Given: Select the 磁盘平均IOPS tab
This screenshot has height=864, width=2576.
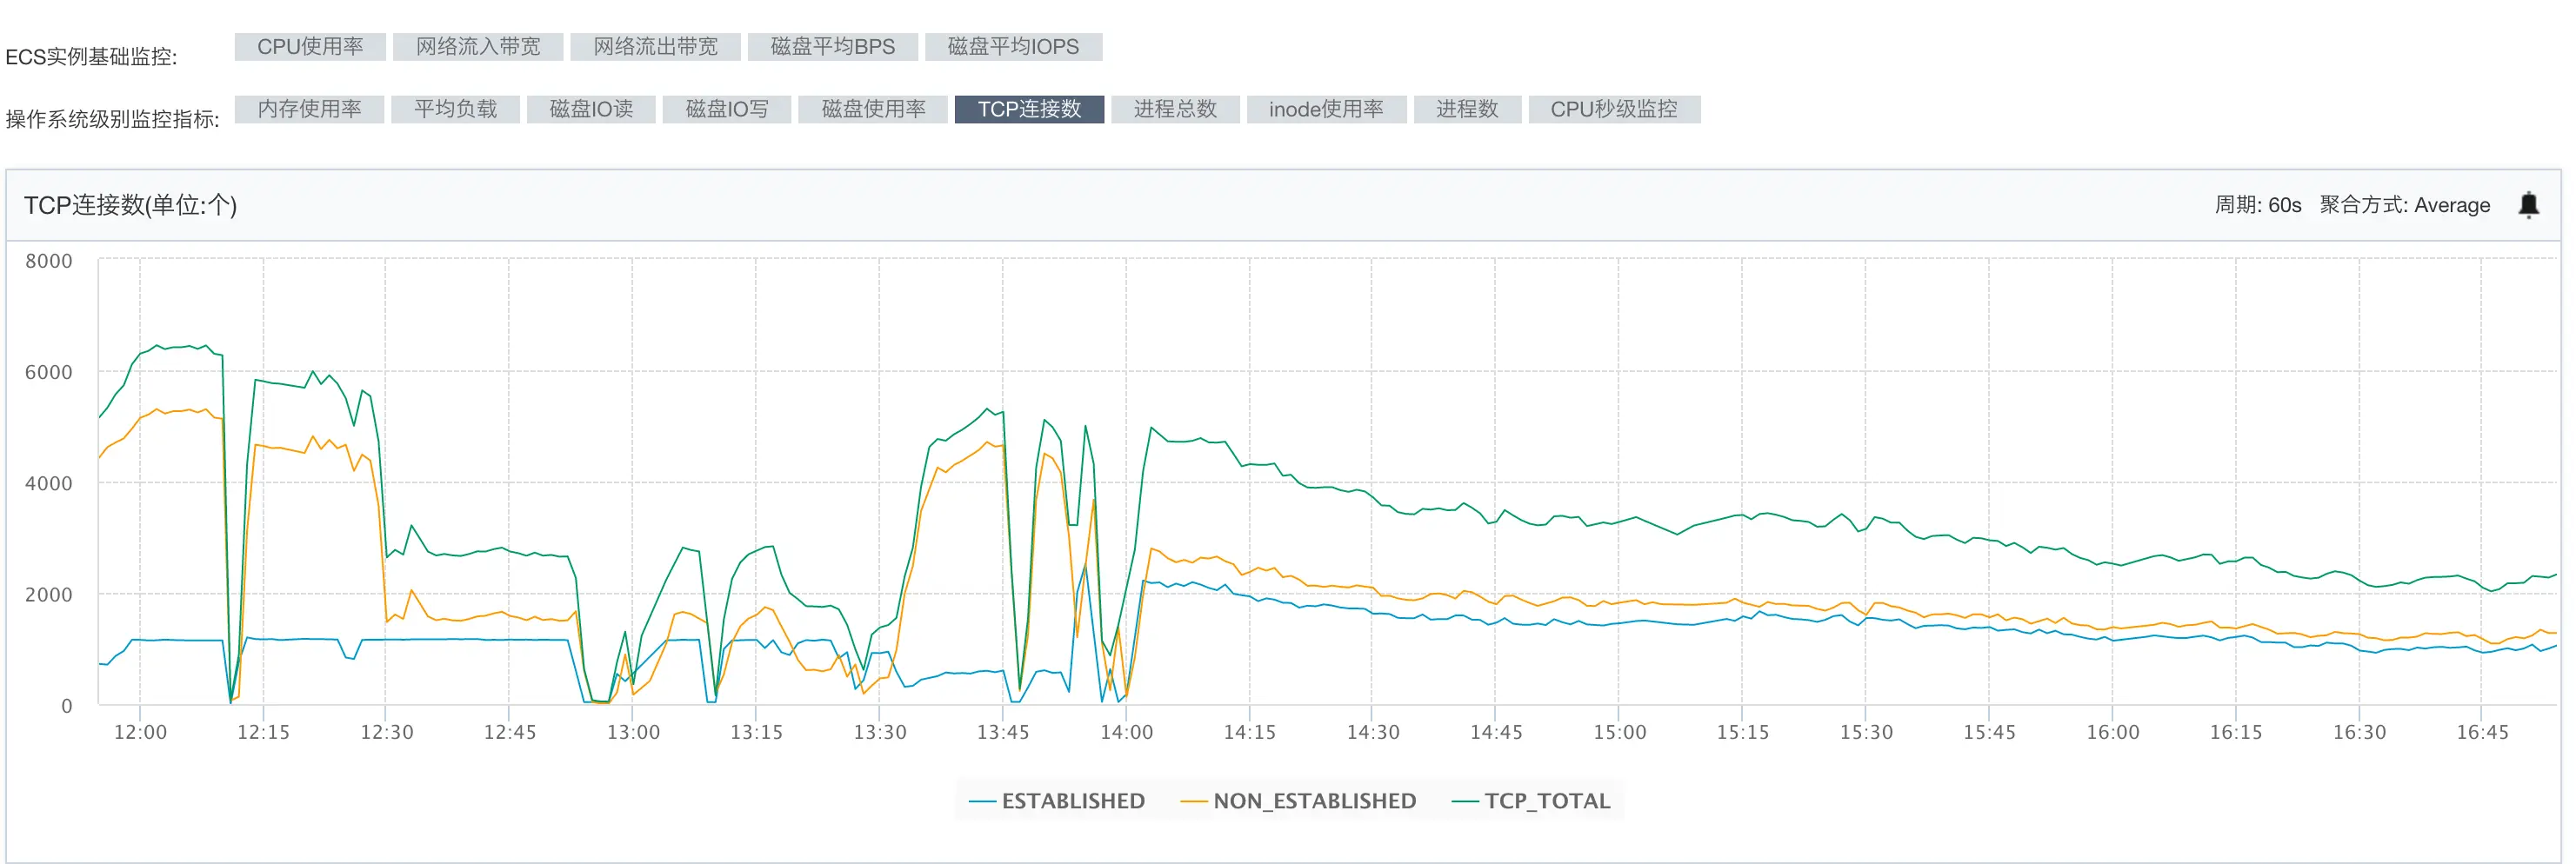Looking at the screenshot, I should coord(1013,47).
